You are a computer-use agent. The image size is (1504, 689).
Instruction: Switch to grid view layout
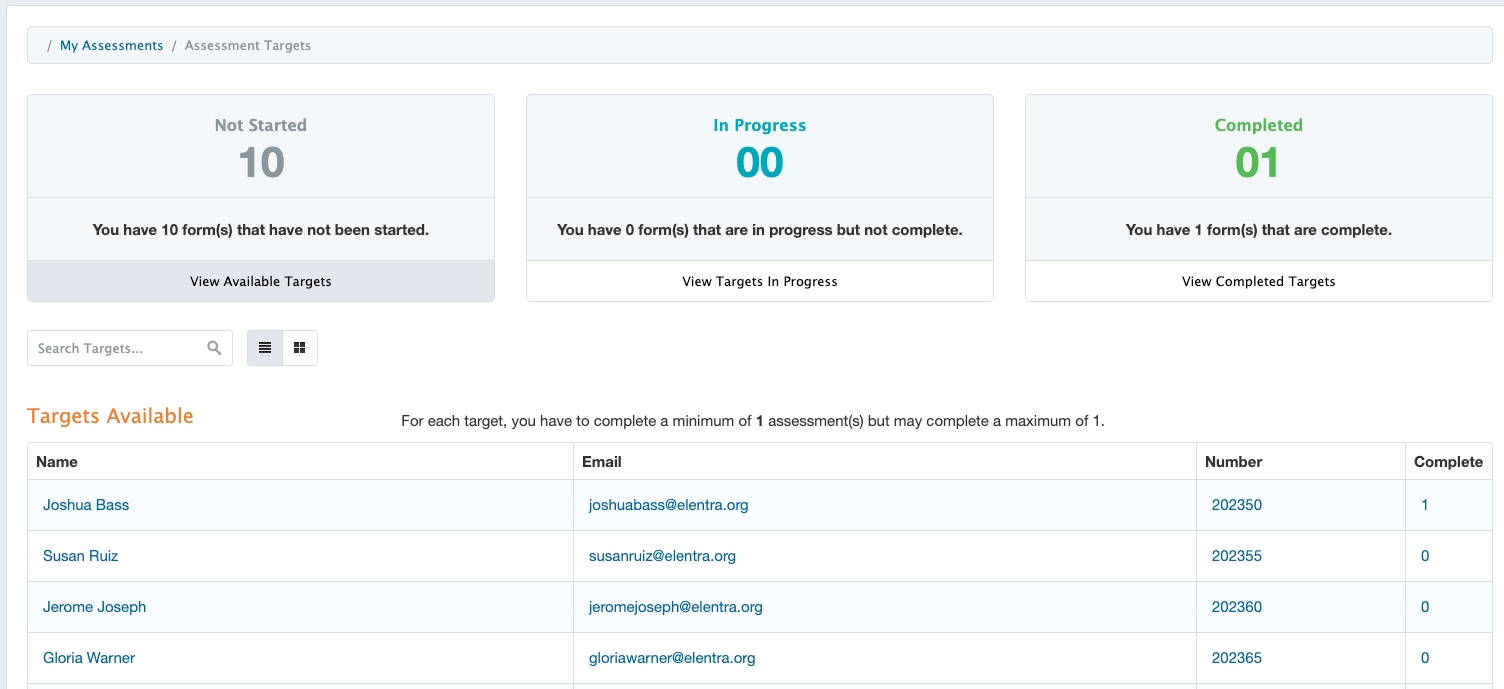click(x=300, y=348)
